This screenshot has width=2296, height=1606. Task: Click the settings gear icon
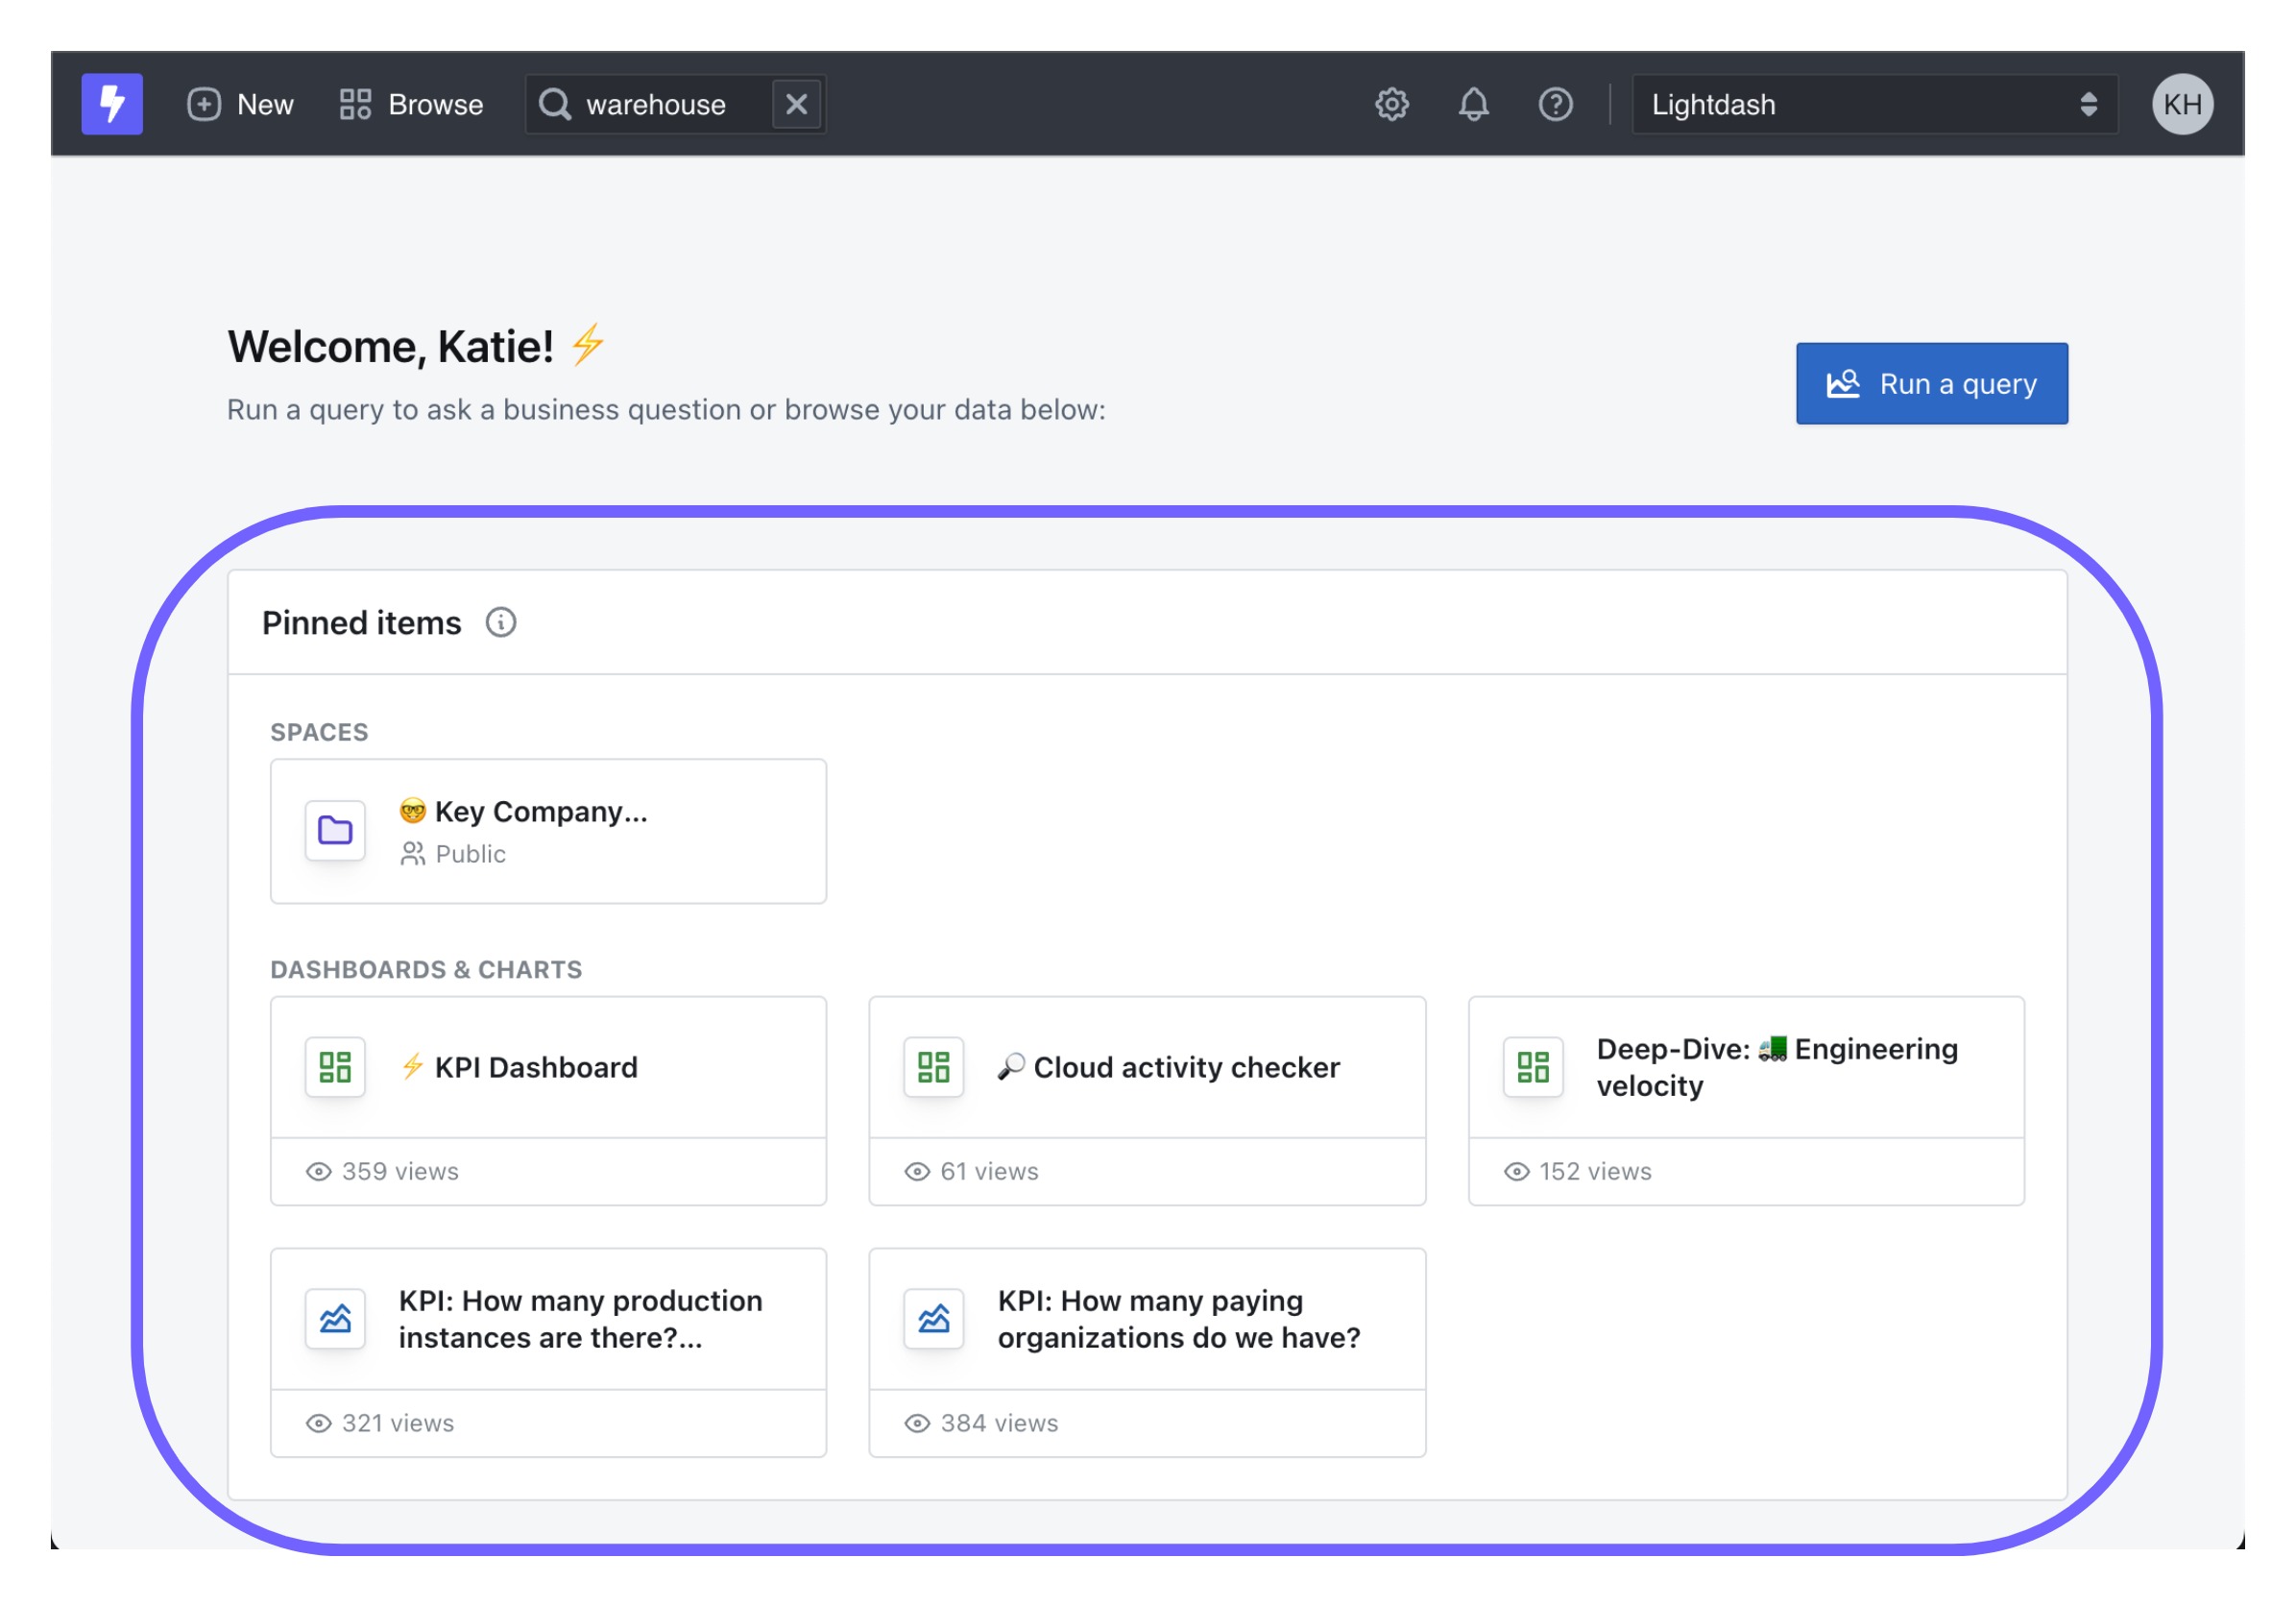coord(1390,103)
